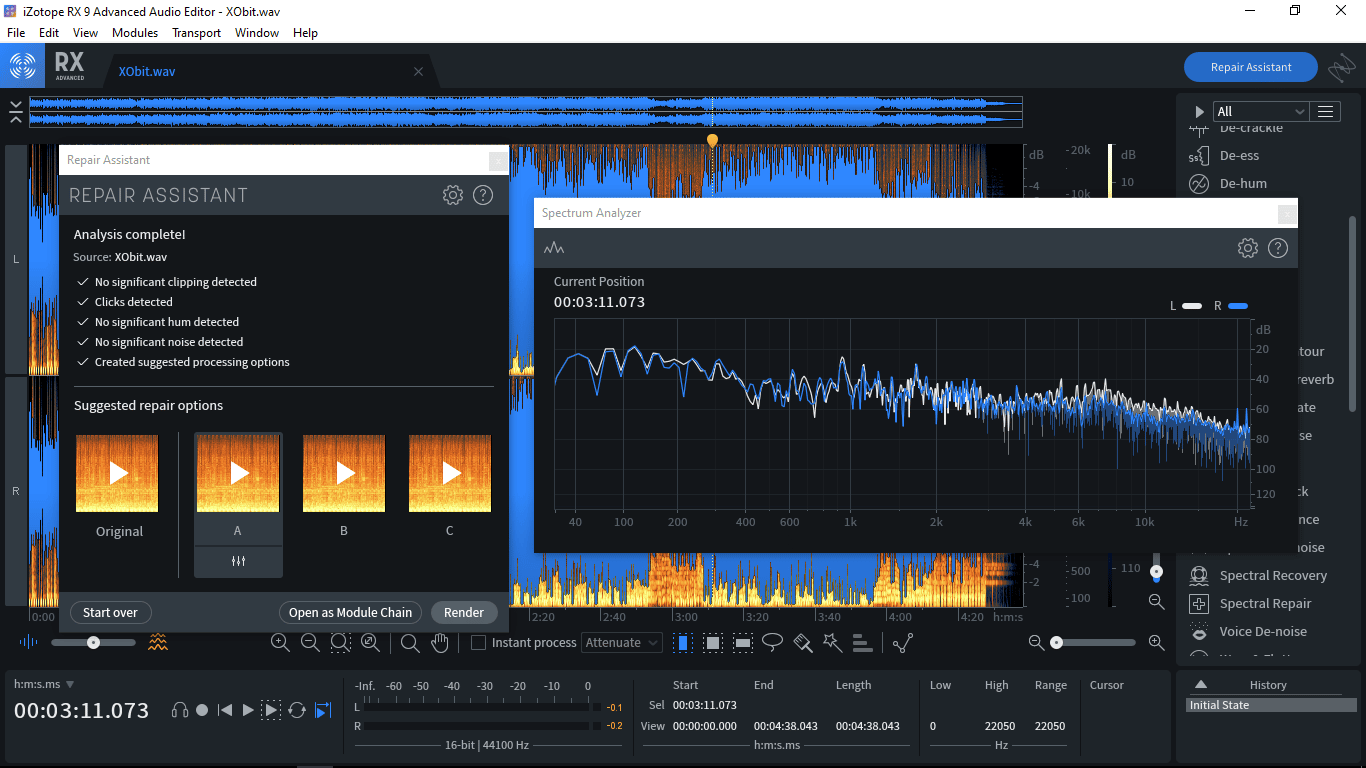Select the Time-frequency selection tool
This screenshot has width=1366, height=768.
tap(713, 643)
